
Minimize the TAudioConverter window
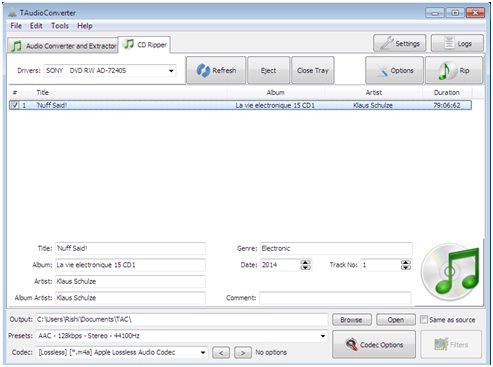435,13
